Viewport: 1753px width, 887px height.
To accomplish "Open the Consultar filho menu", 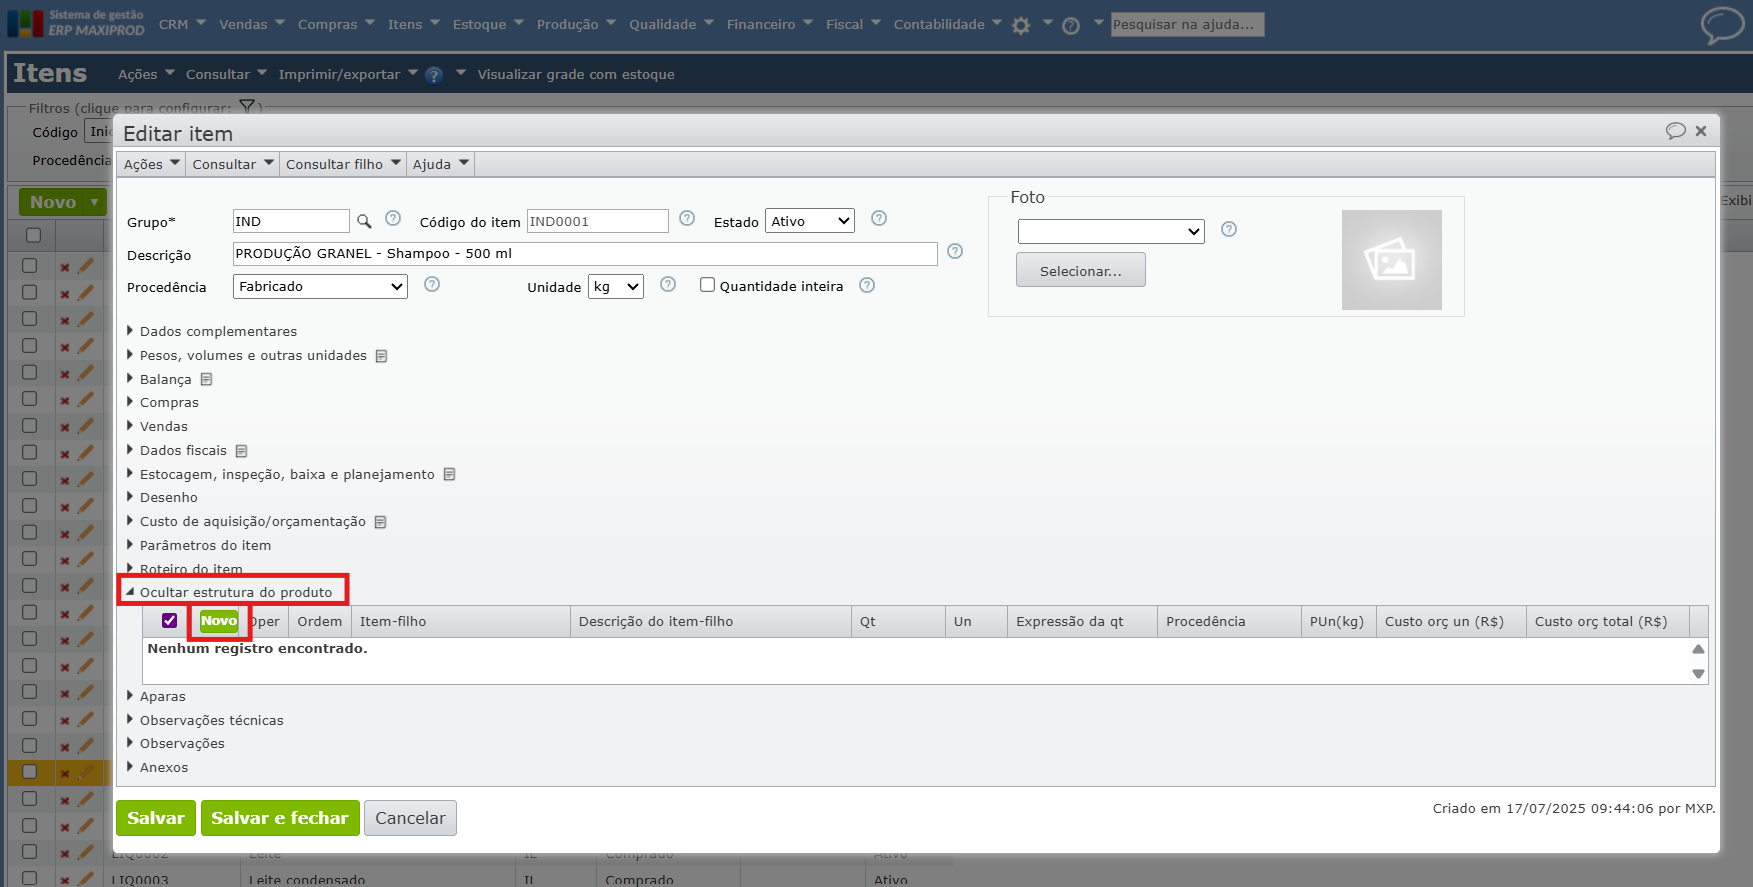I will pos(342,164).
